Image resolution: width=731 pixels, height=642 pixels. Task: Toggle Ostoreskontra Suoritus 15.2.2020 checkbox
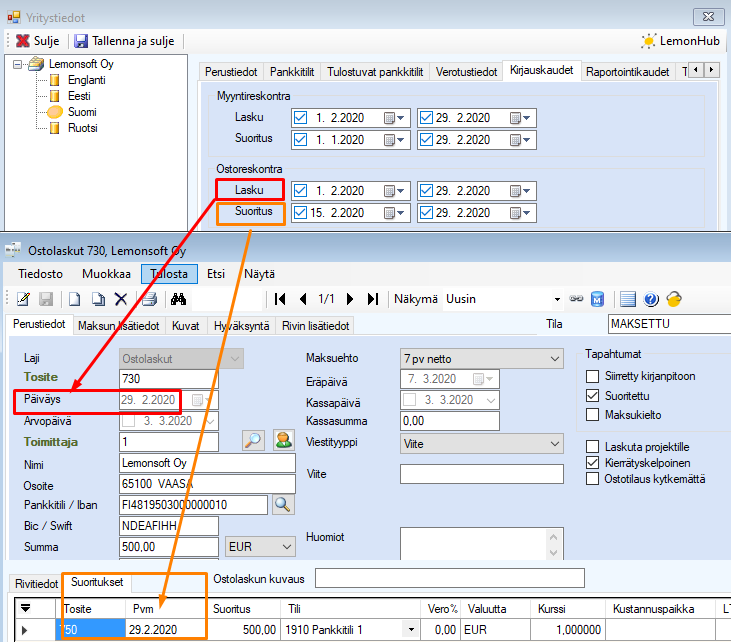[x=301, y=213]
